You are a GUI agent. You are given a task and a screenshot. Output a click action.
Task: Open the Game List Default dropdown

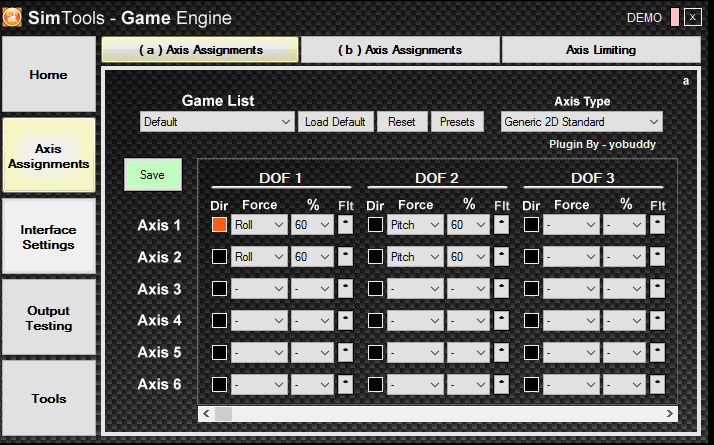(x=217, y=122)
